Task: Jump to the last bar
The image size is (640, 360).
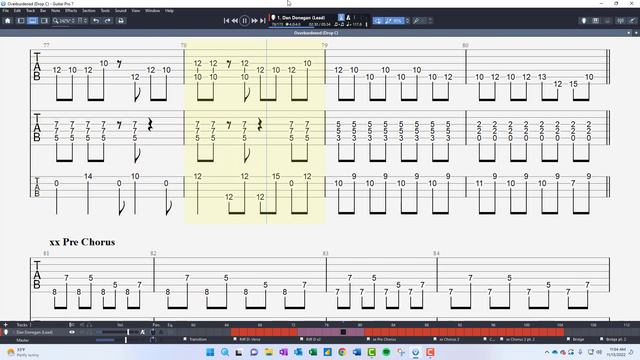Action: click(x=262, y=20)
